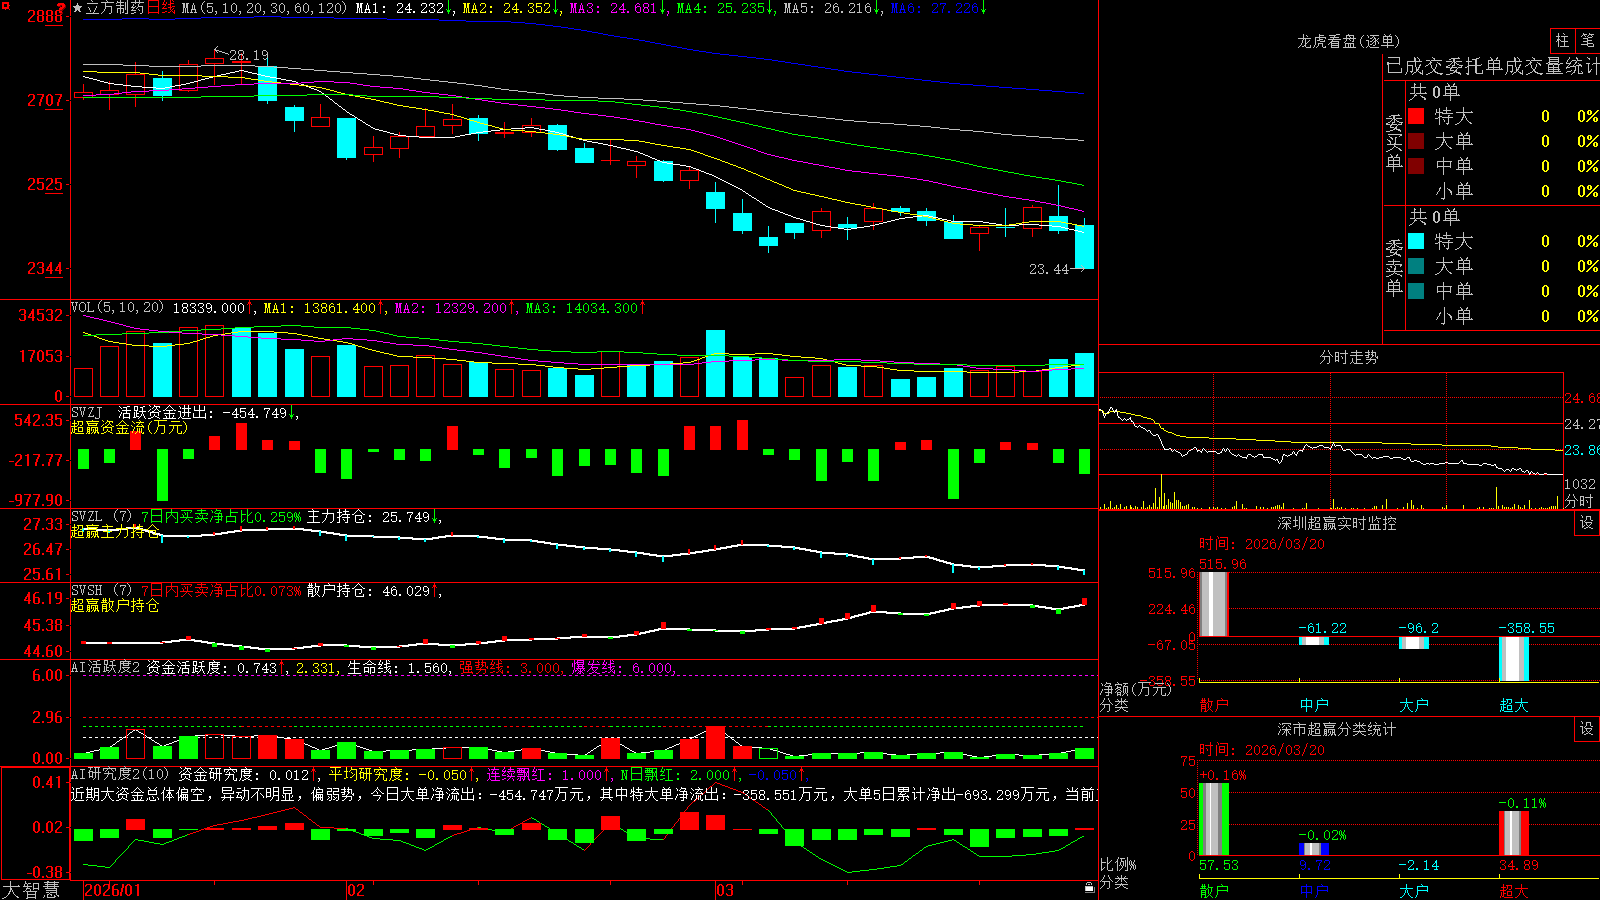Screen dimensions: 1600x900
Task: Click the 笔 (tick) view button
Action: click(1588, 41)
